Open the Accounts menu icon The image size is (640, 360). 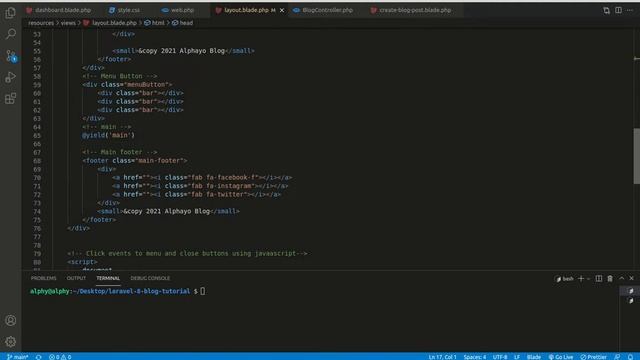(11, 320)
